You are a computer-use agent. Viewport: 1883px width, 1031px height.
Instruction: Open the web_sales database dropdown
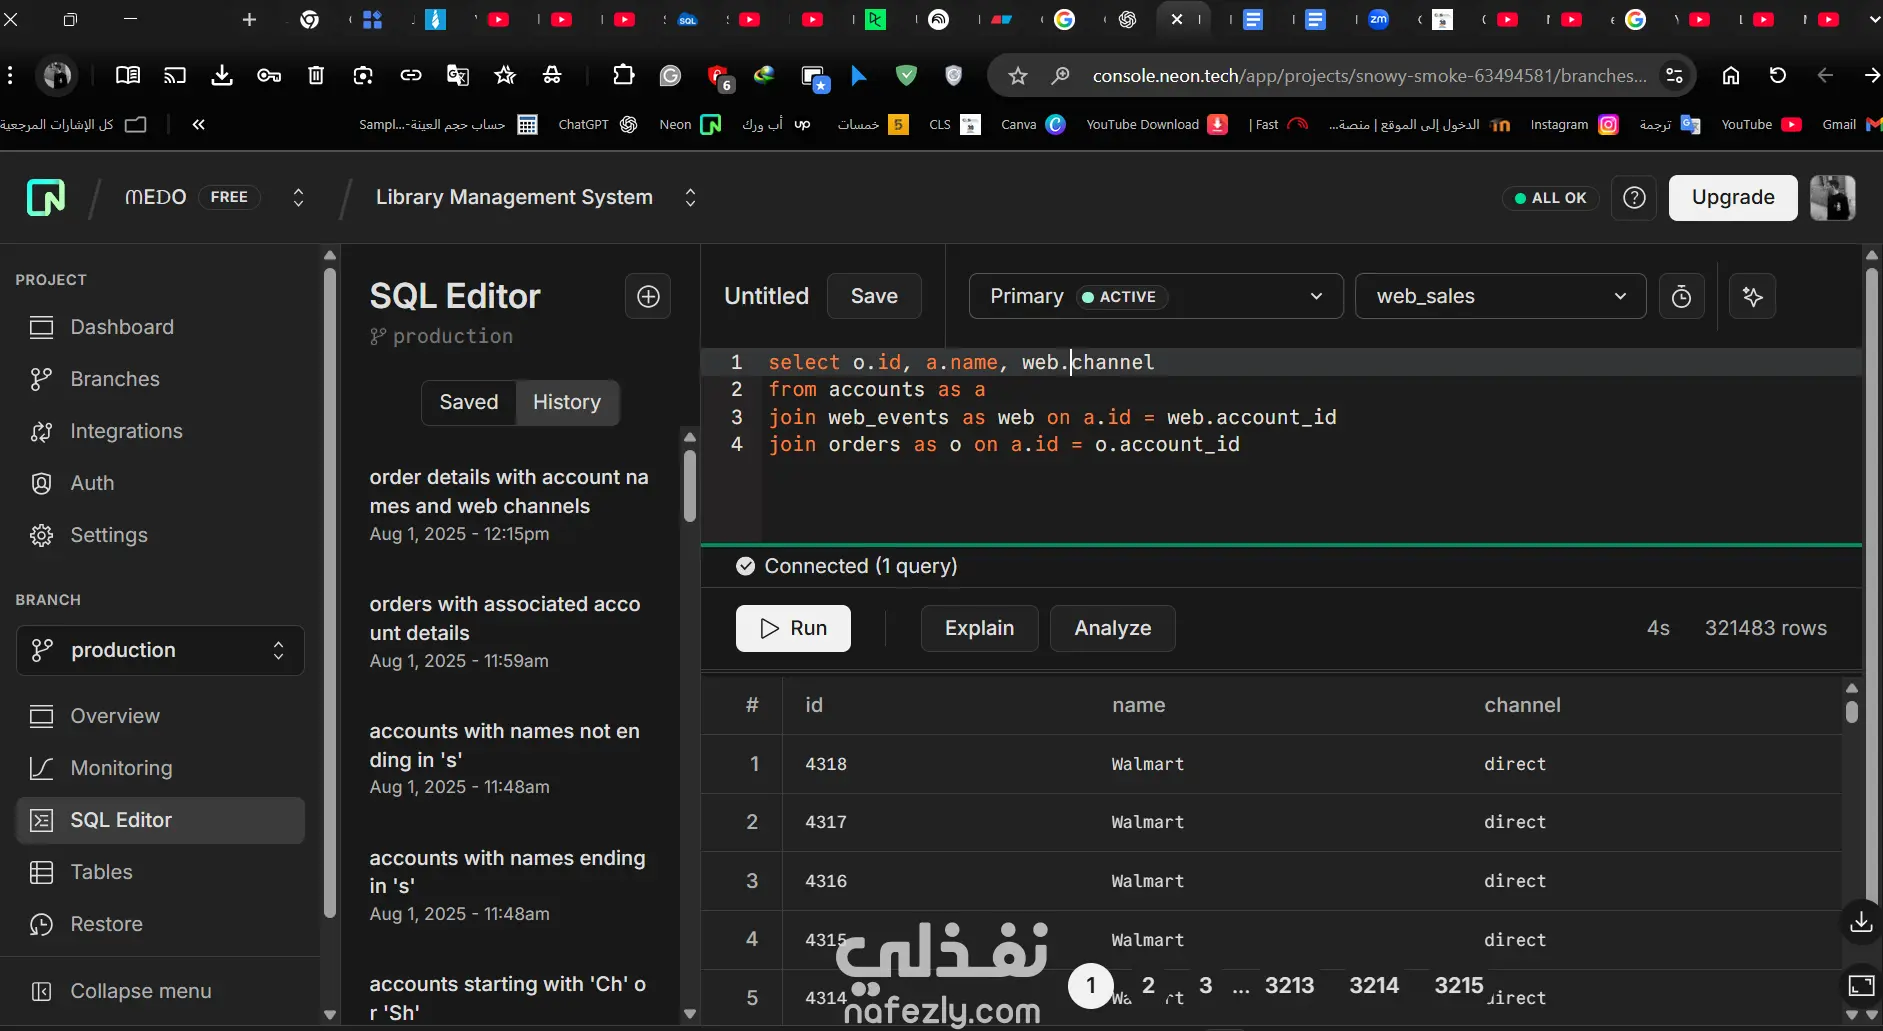coord(1500,296)
